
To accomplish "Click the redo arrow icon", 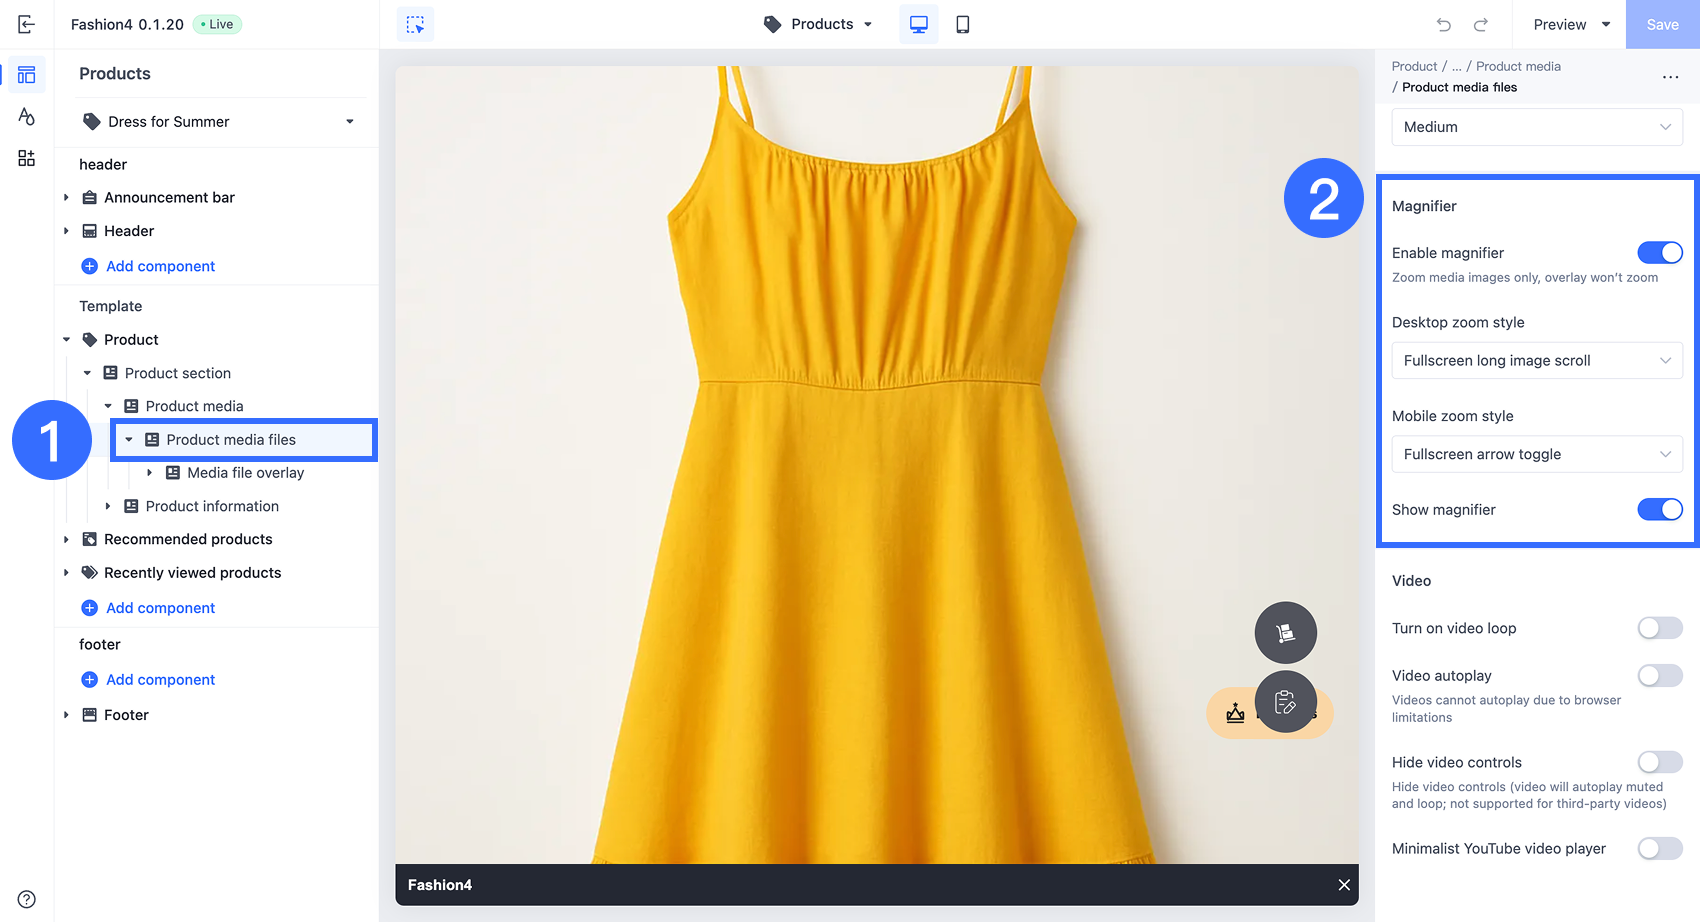I will click(1481, 24).
